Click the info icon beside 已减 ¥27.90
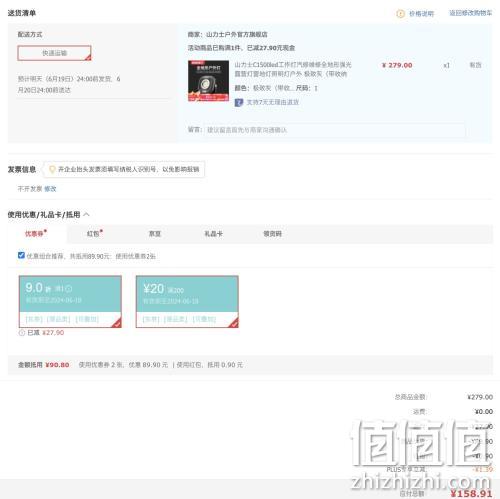Screen dimensions: 500x499 coord(22,333)
